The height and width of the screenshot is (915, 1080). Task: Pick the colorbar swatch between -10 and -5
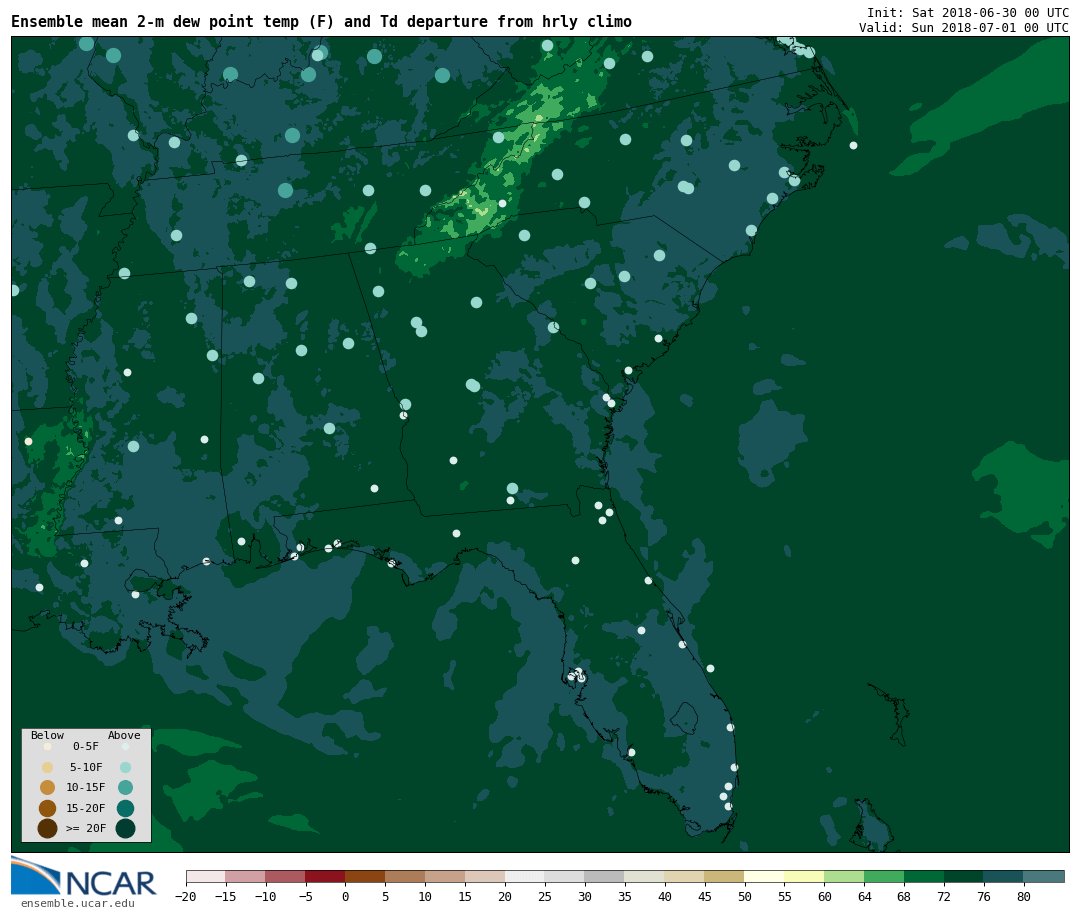click(x=286, y=876)
